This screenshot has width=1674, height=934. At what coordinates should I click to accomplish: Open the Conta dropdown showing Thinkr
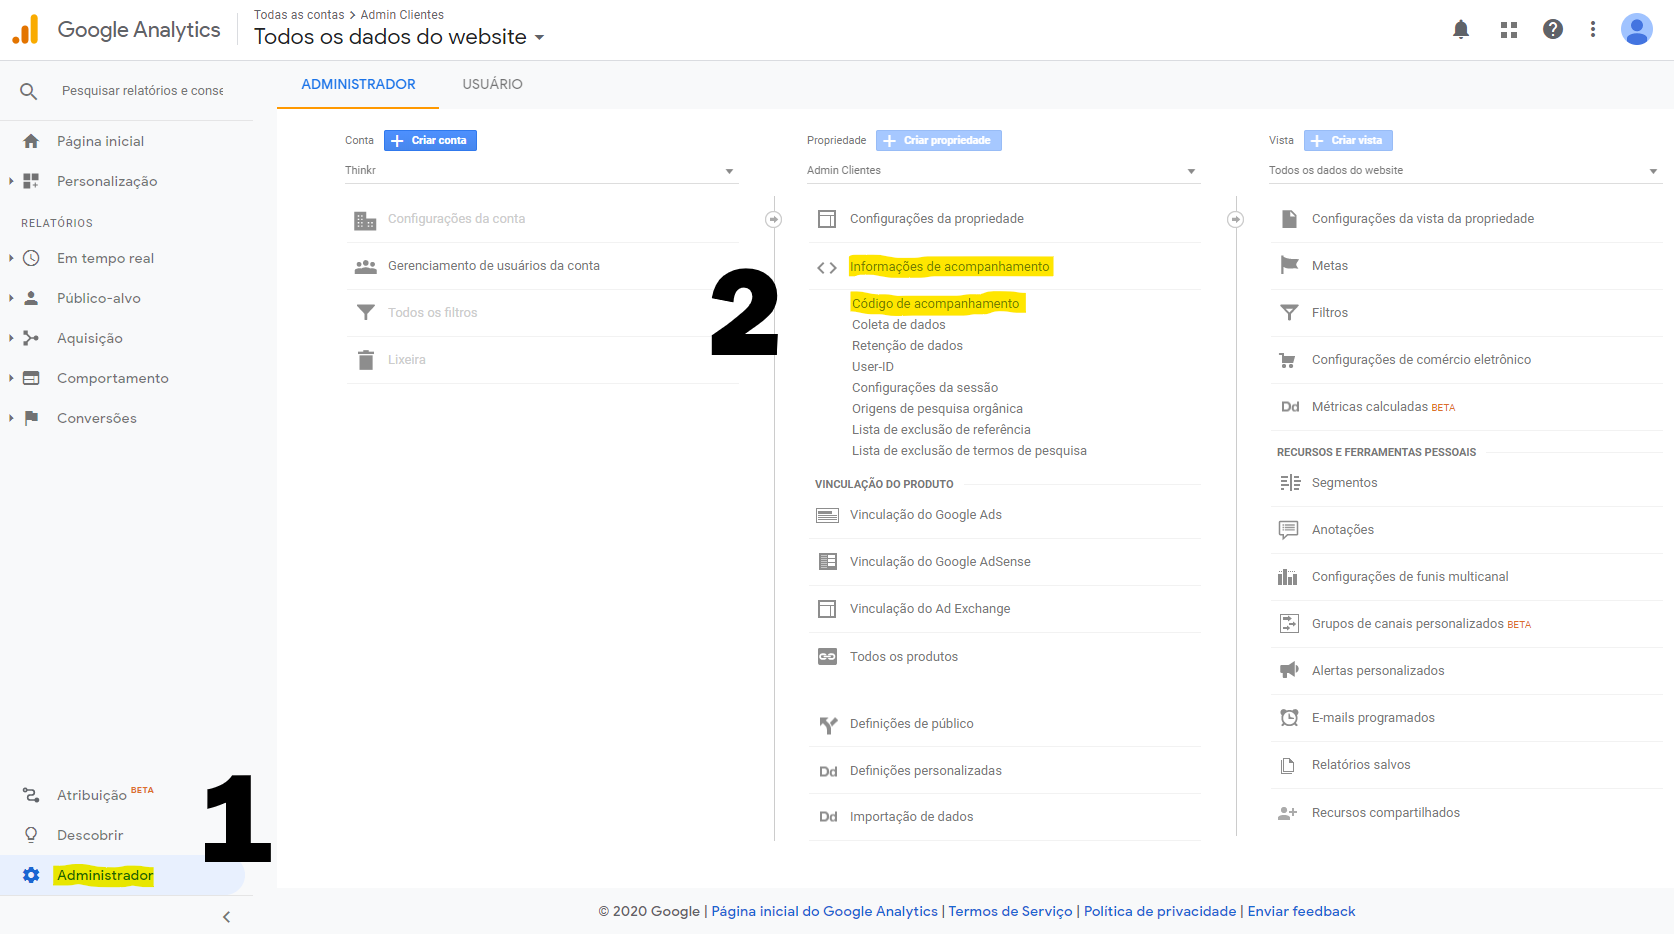(x=540, y=170)
